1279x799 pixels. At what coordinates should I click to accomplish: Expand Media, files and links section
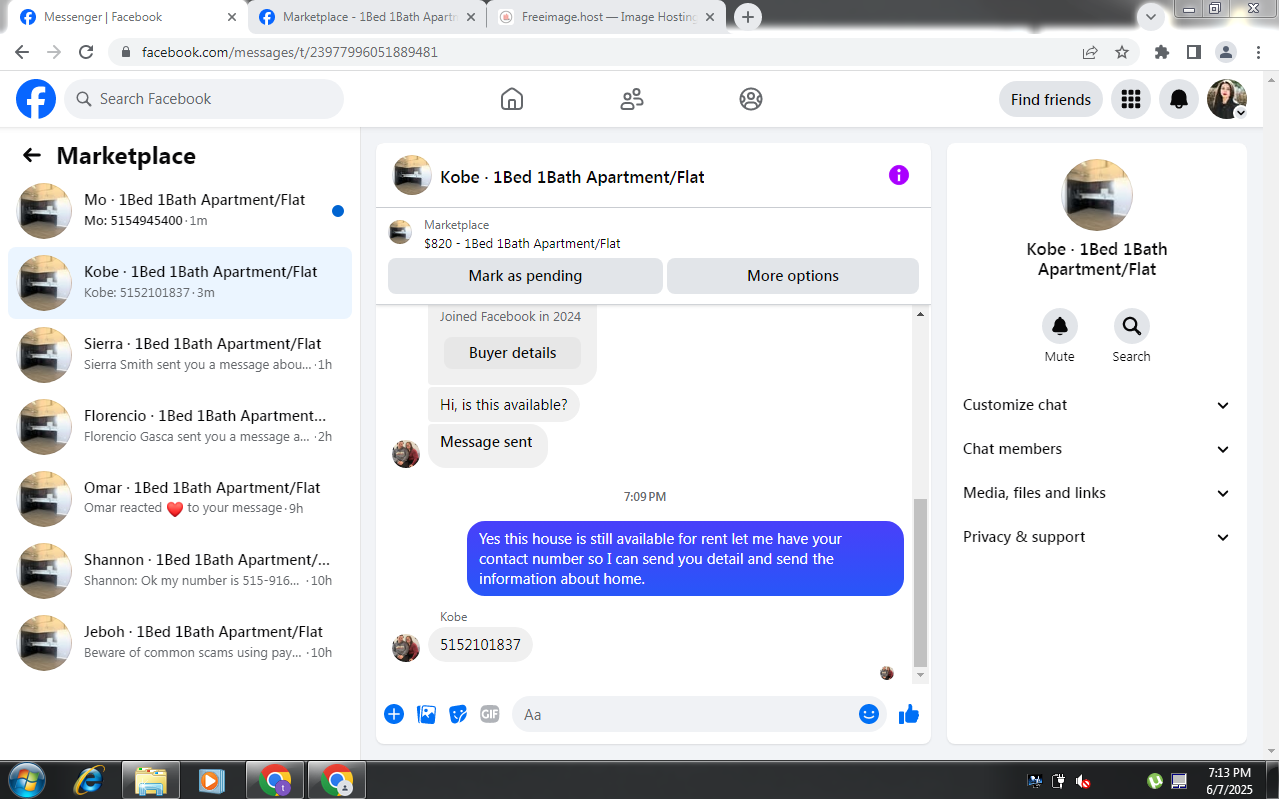(x=1096, y=493)
